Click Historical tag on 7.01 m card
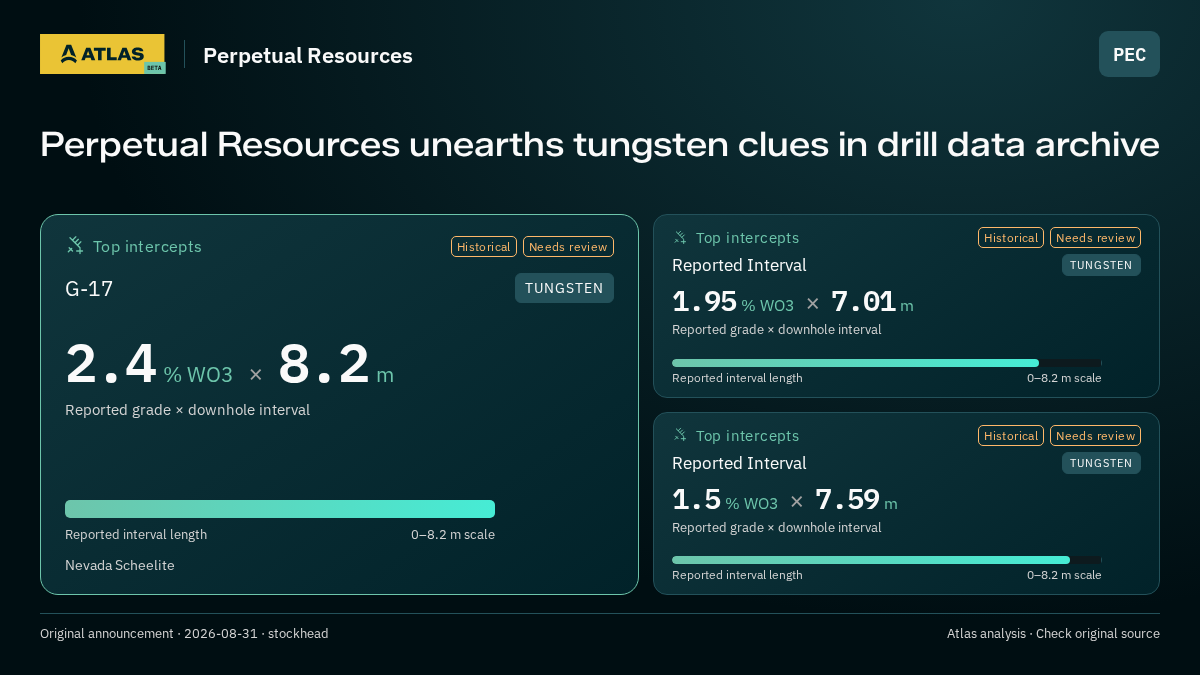1200x675 pixels. click(1011, 237)
